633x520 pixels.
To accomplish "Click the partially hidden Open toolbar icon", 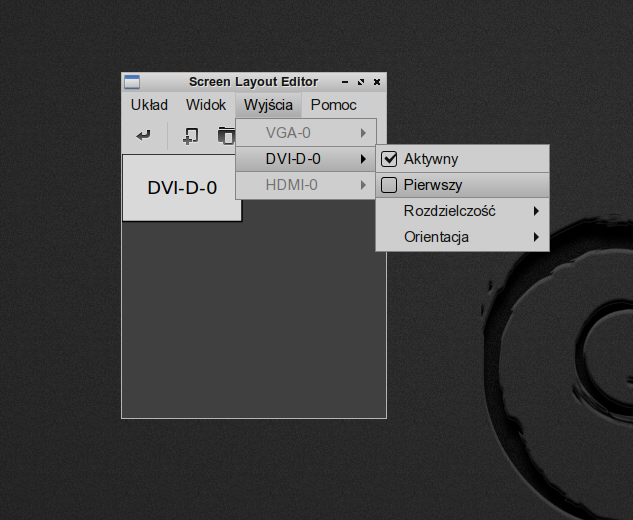I will pyautogui.click(x=226, y=136).
